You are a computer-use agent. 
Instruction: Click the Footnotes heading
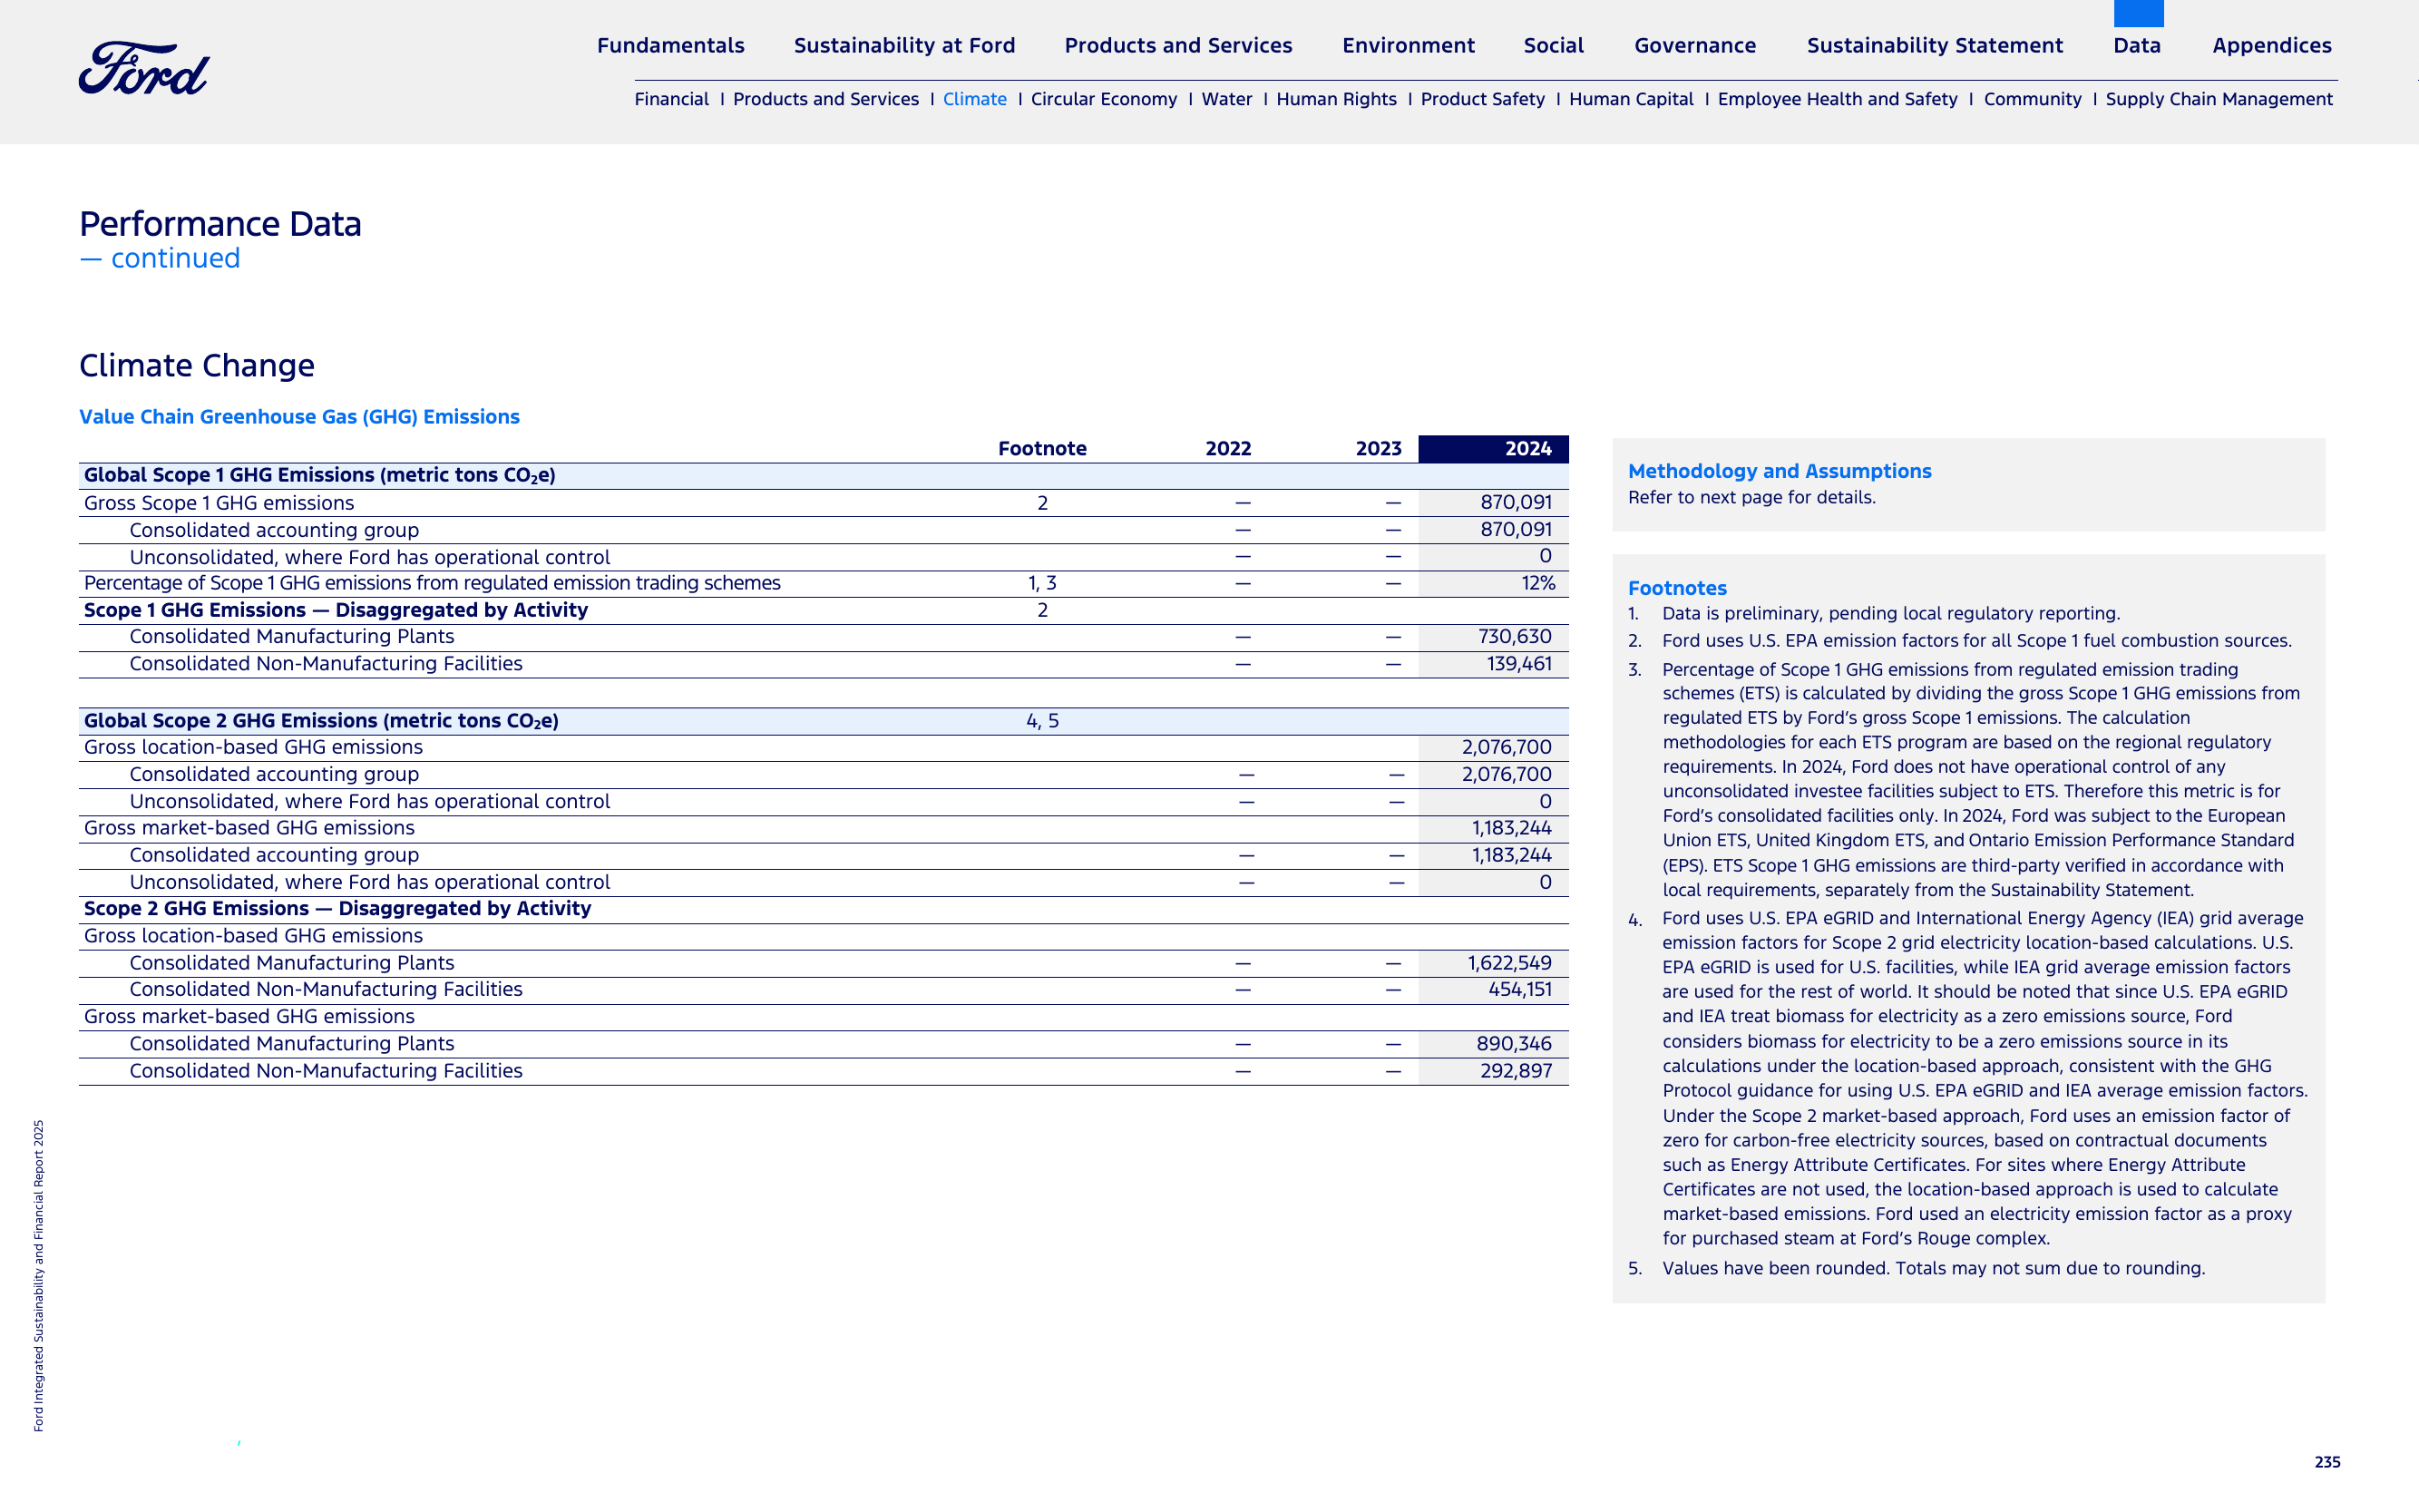1677,588
